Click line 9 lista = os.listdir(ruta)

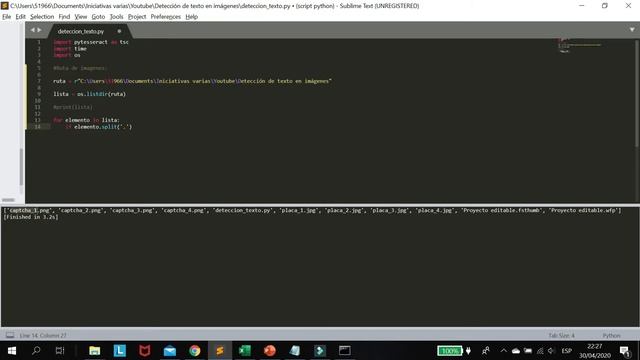(x=89, y=94)
